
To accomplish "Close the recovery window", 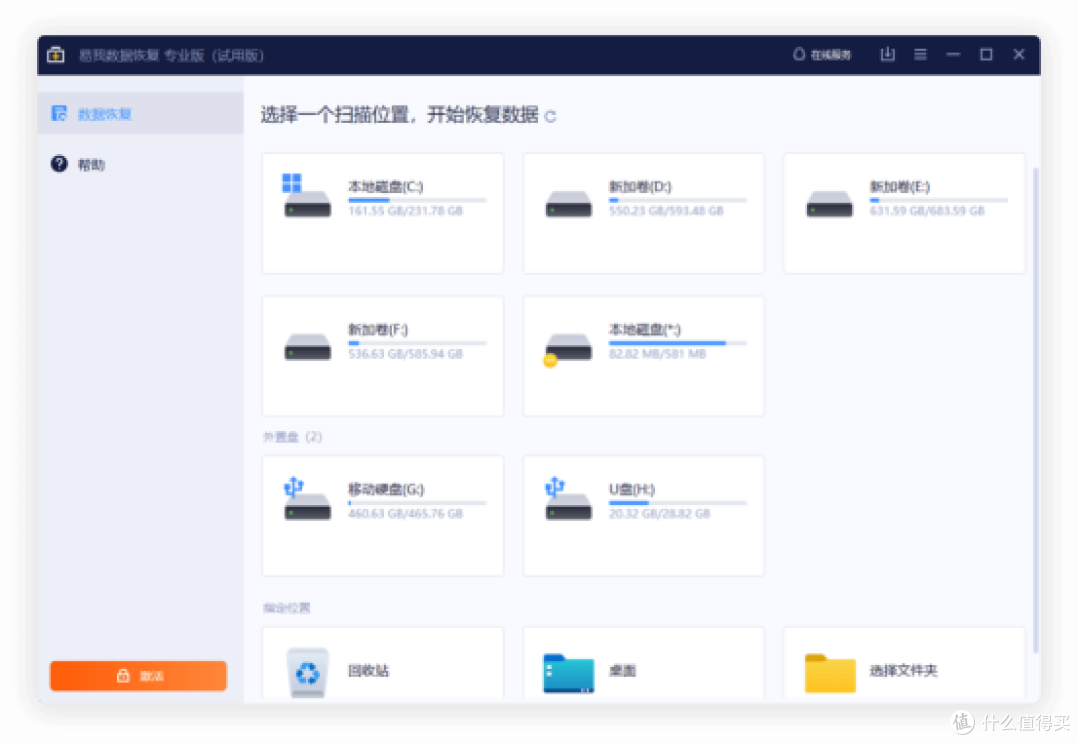I will pos(1019,54).
